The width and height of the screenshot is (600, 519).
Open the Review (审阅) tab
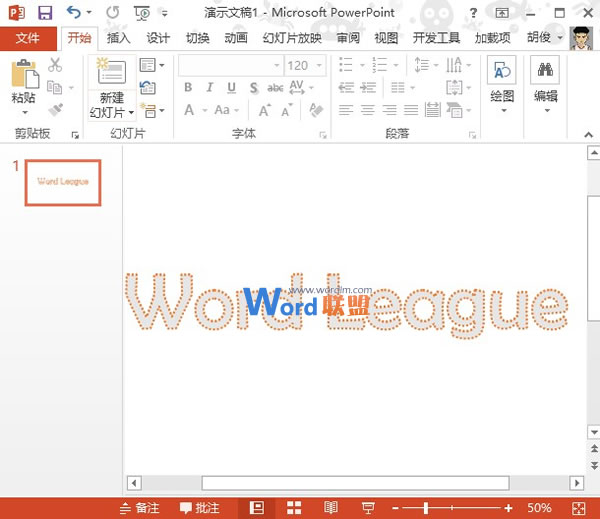(348, 38)
